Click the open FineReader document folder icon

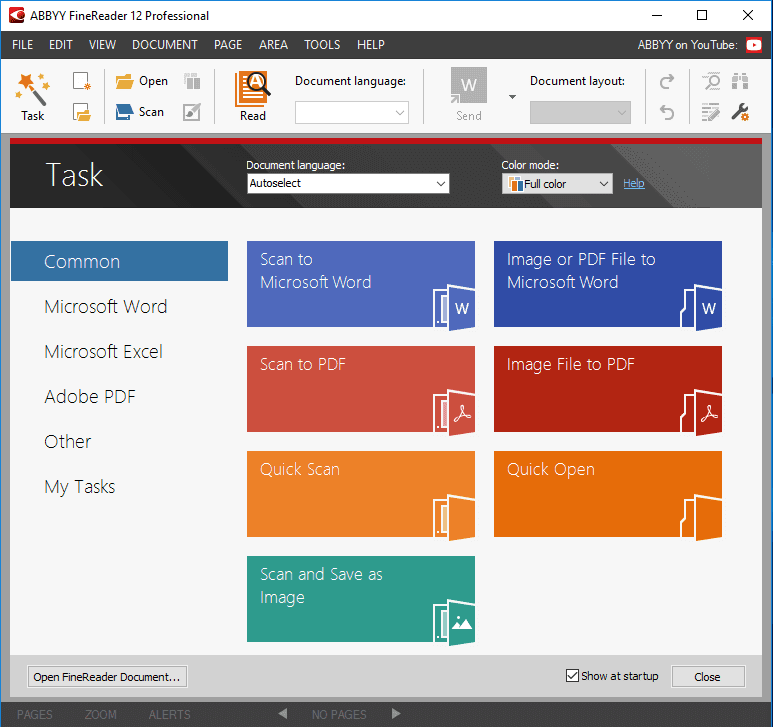pos(81,112)
